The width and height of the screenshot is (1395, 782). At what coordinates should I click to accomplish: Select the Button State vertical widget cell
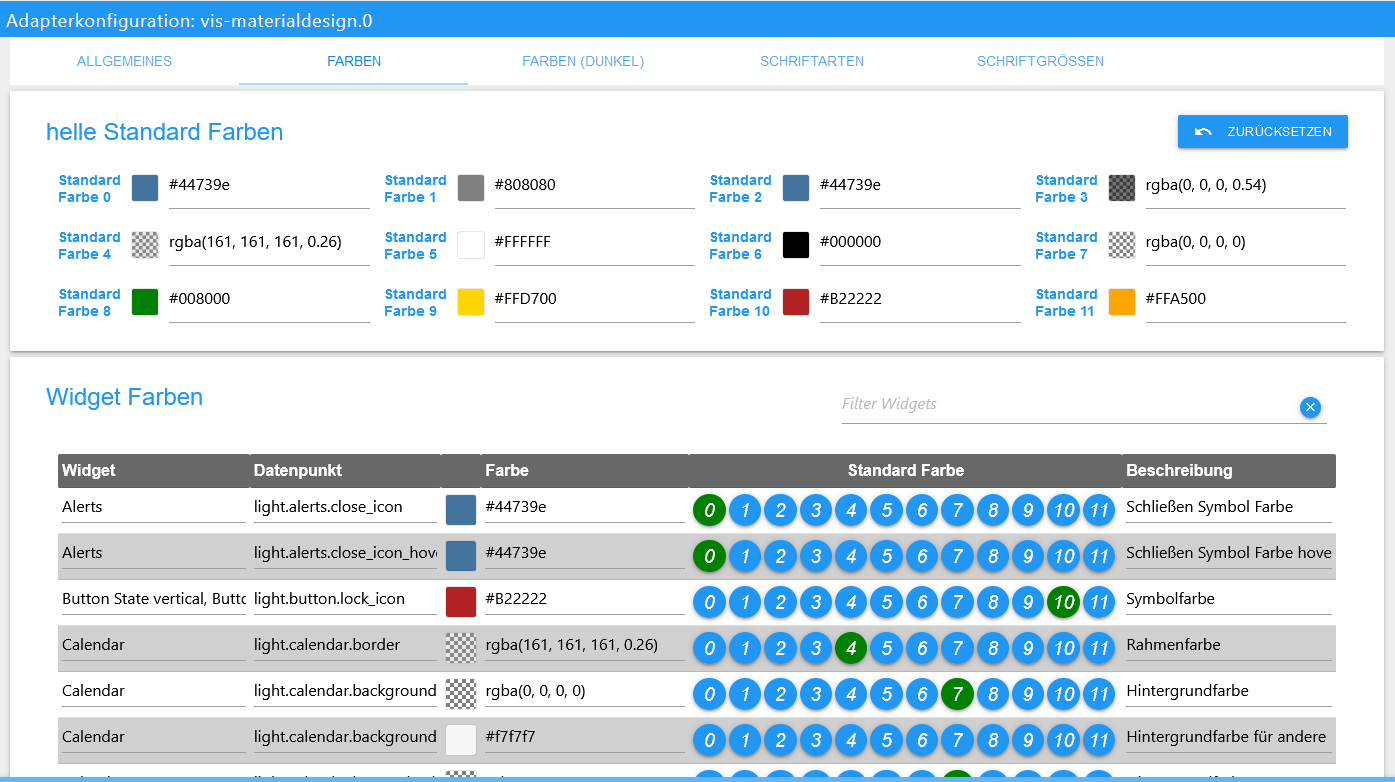[x=154, y=600]
